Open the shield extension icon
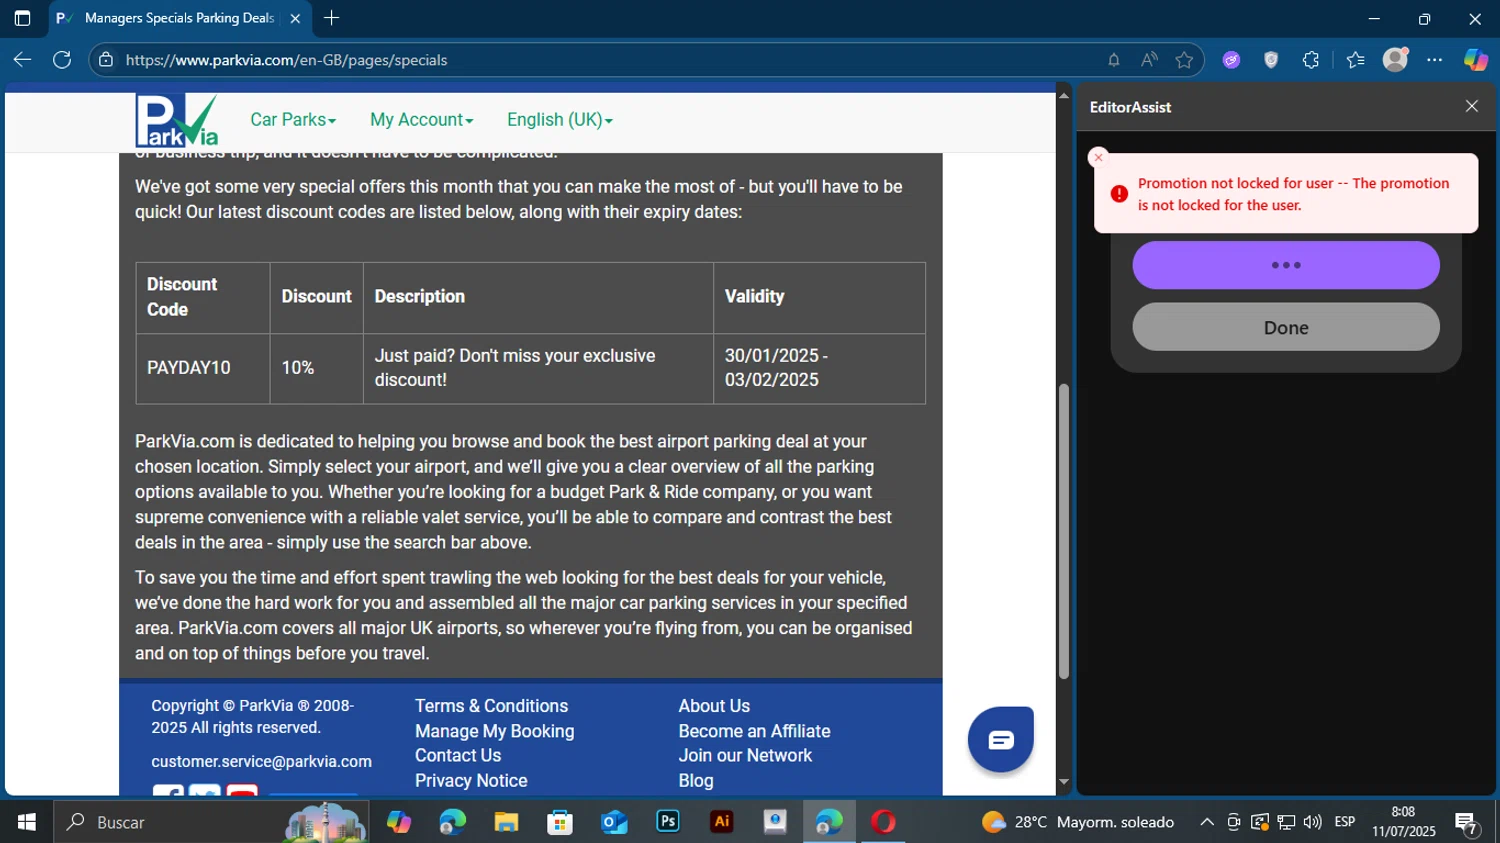1500x843 pixels. (x=1271, y=60)
